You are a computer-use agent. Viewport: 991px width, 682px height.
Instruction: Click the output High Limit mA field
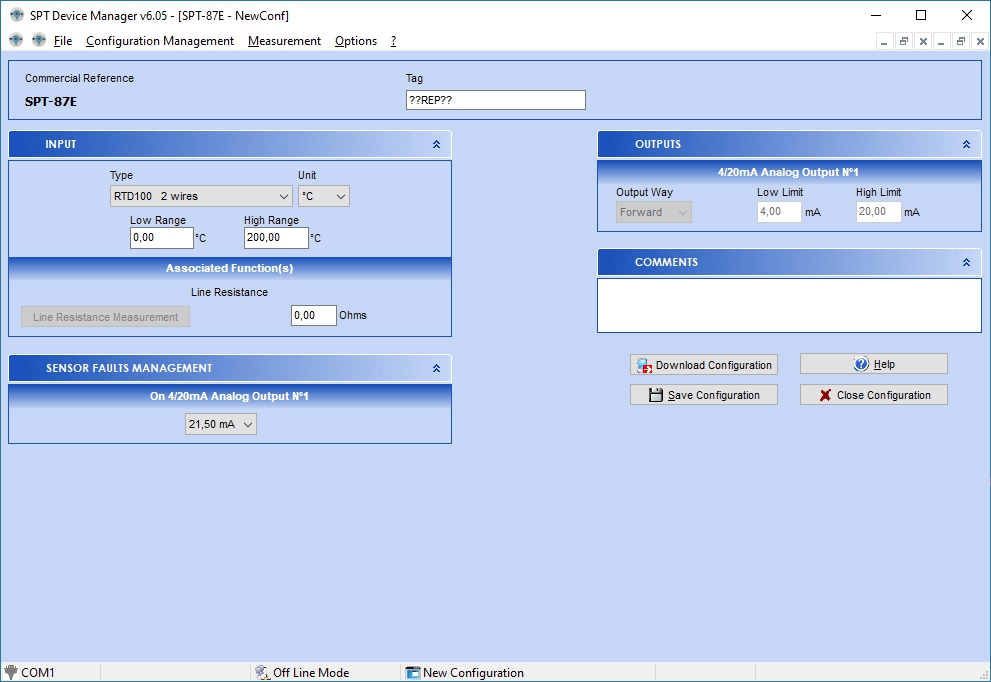[x=879, y=212]
